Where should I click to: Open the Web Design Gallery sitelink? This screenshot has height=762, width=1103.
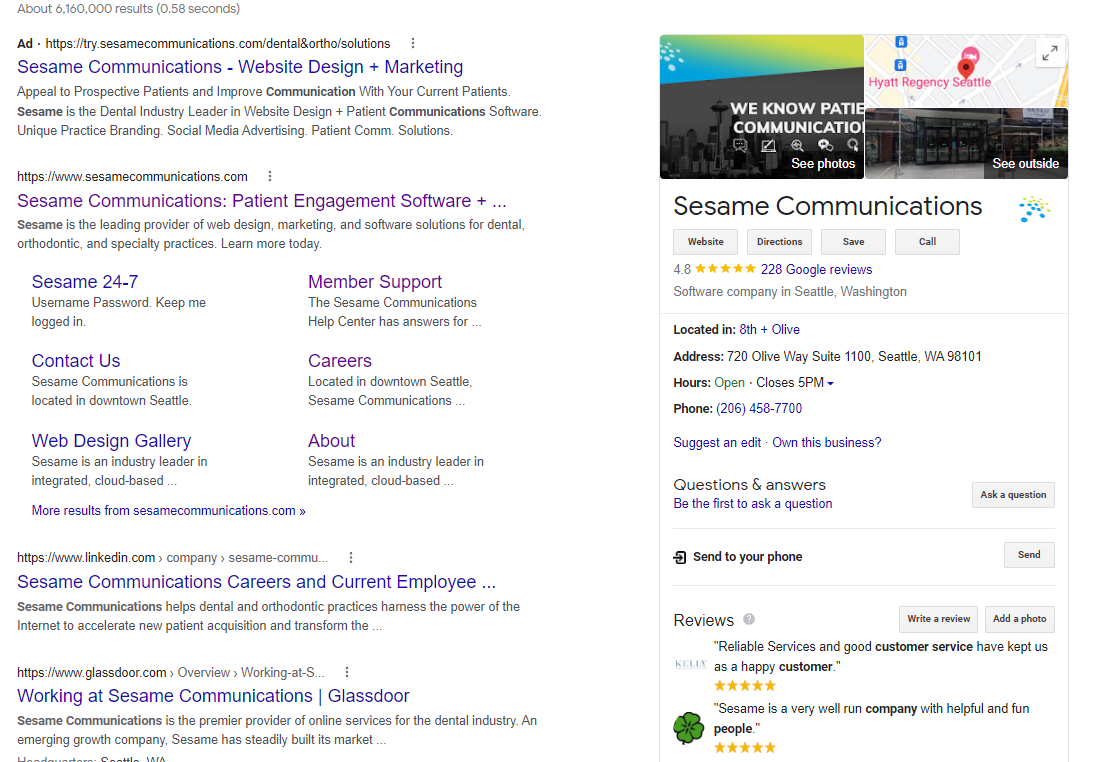(111, 441)
